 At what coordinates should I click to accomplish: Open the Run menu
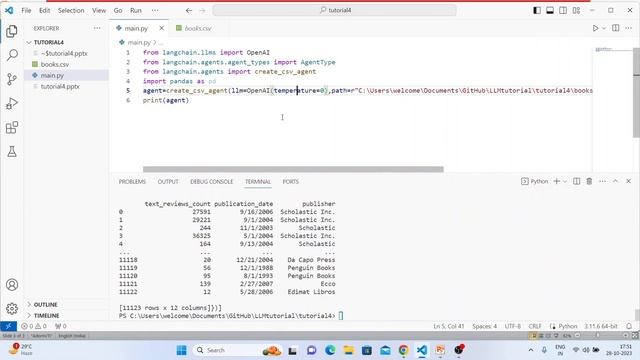coord(136,11)
